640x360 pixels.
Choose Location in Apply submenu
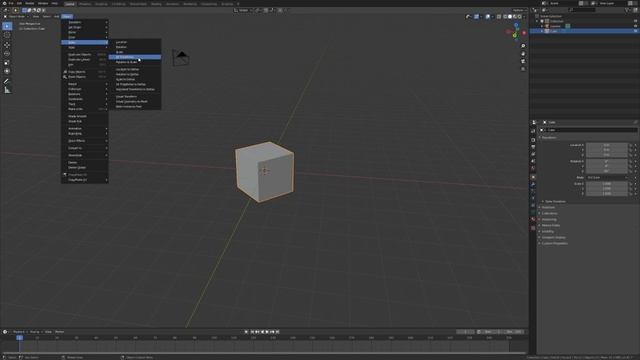pyautogui.click(x=135, y=42)
